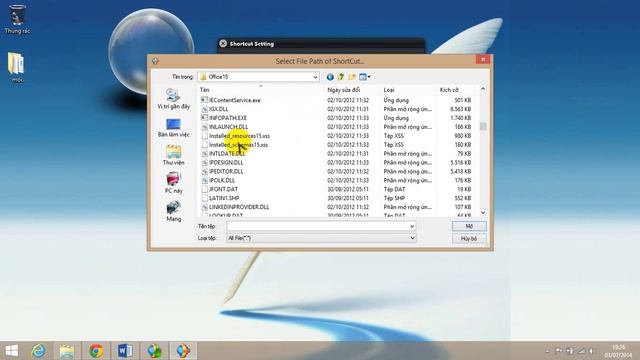640x360 pixels.
Task: Click the flag Action Center tray icon
Action: point(559,351)
